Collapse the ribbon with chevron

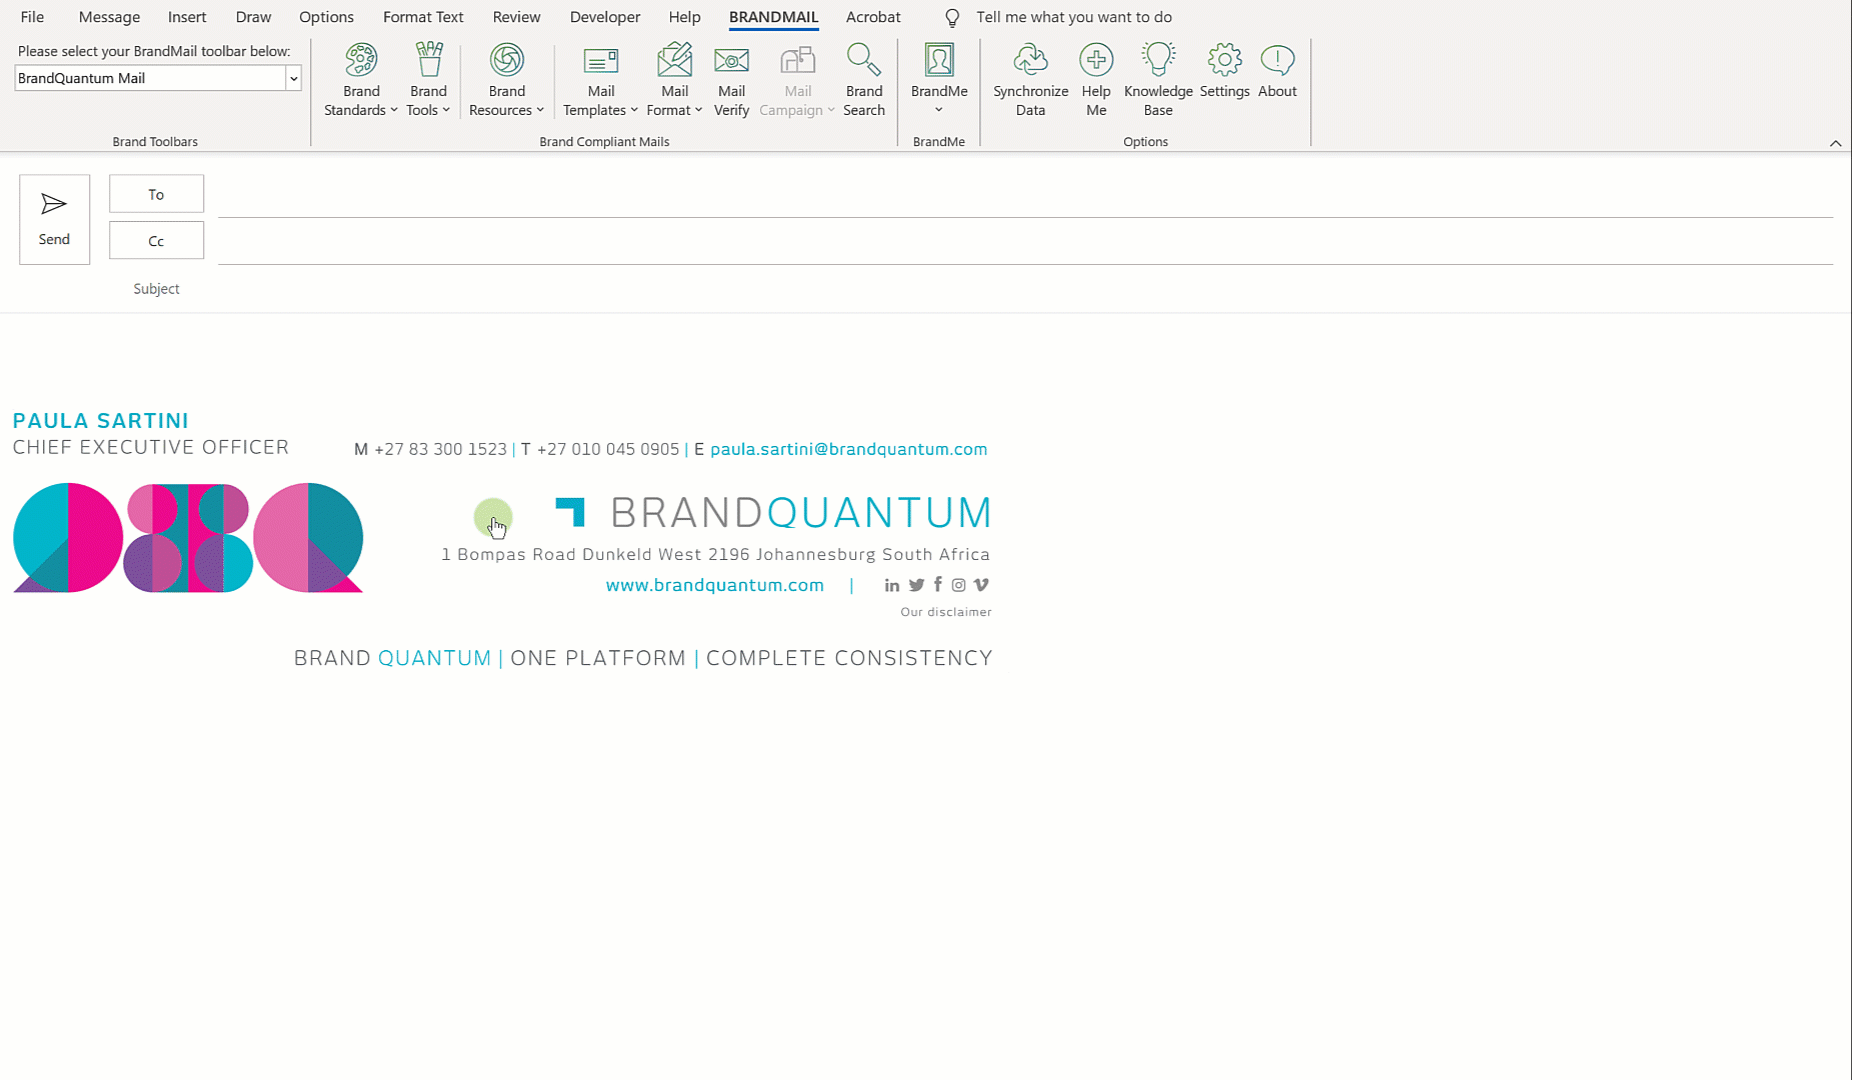click(x=1835, y=143)
